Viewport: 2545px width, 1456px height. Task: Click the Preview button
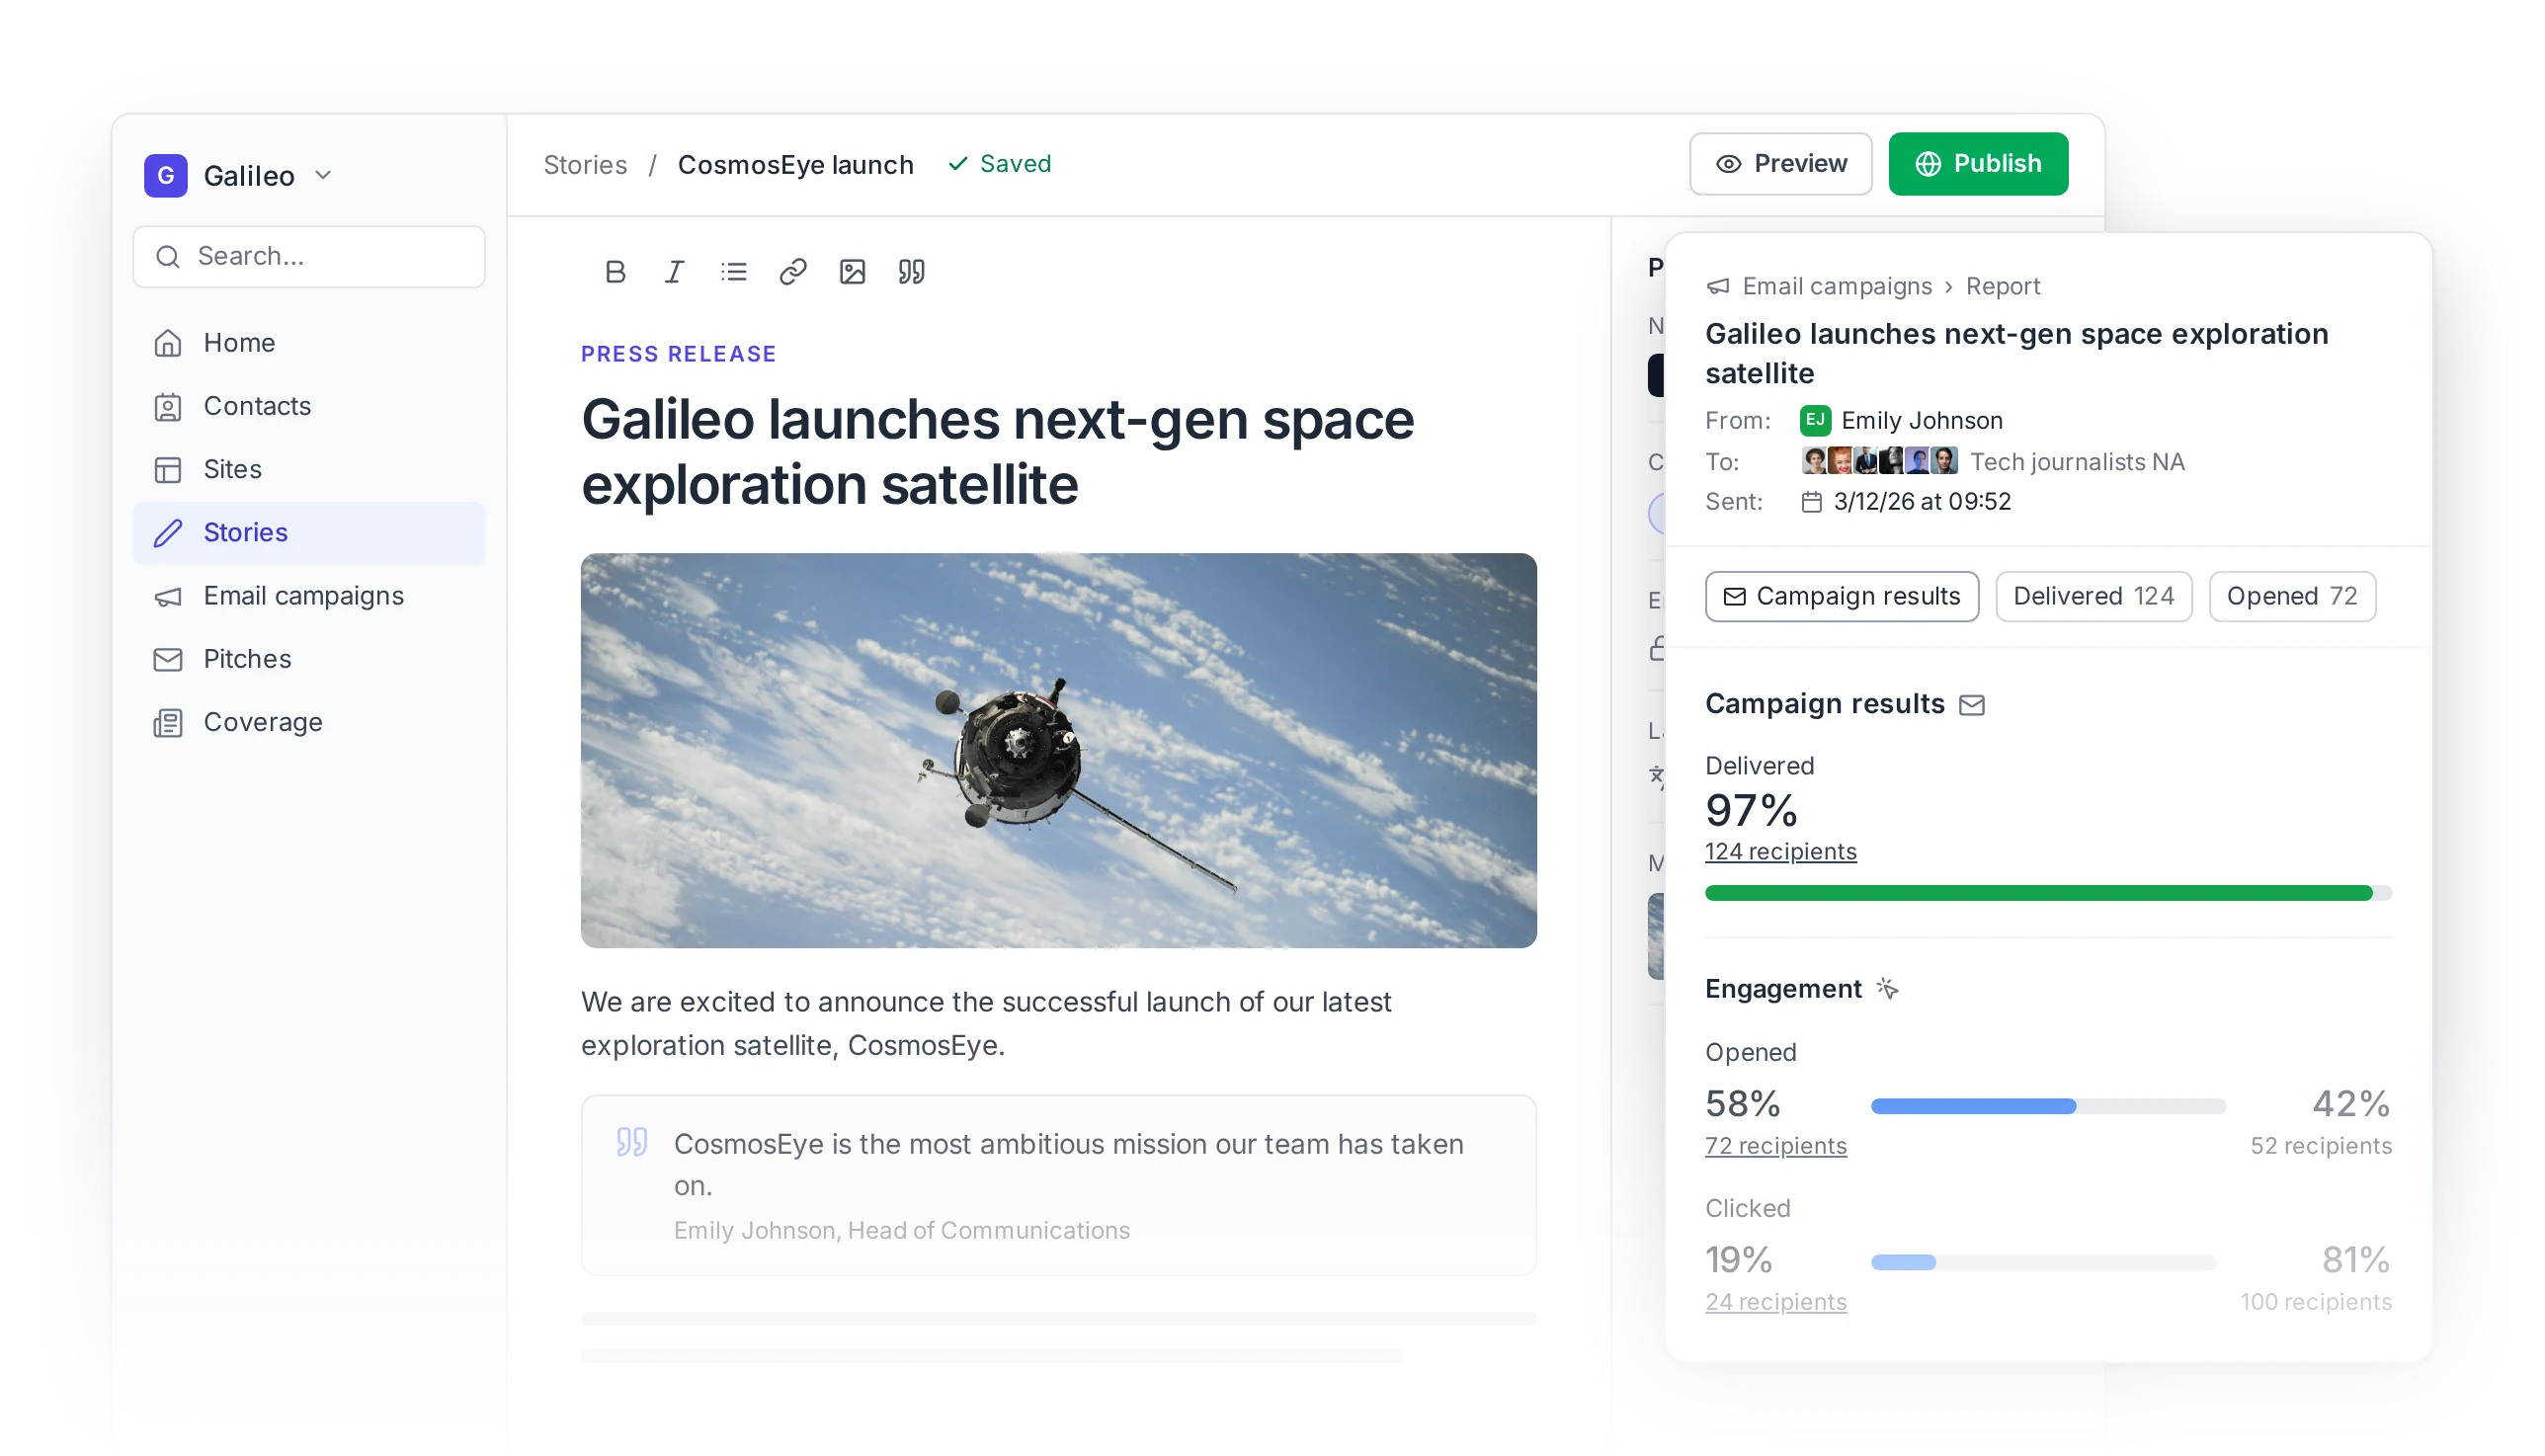pos(1780,164)
